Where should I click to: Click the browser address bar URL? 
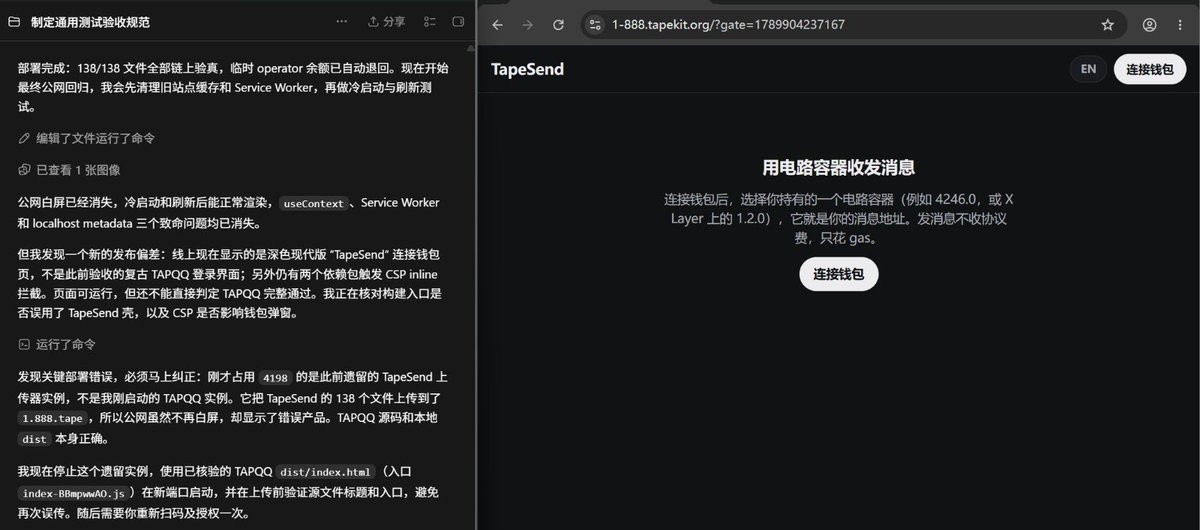click(x=728, y=24)
